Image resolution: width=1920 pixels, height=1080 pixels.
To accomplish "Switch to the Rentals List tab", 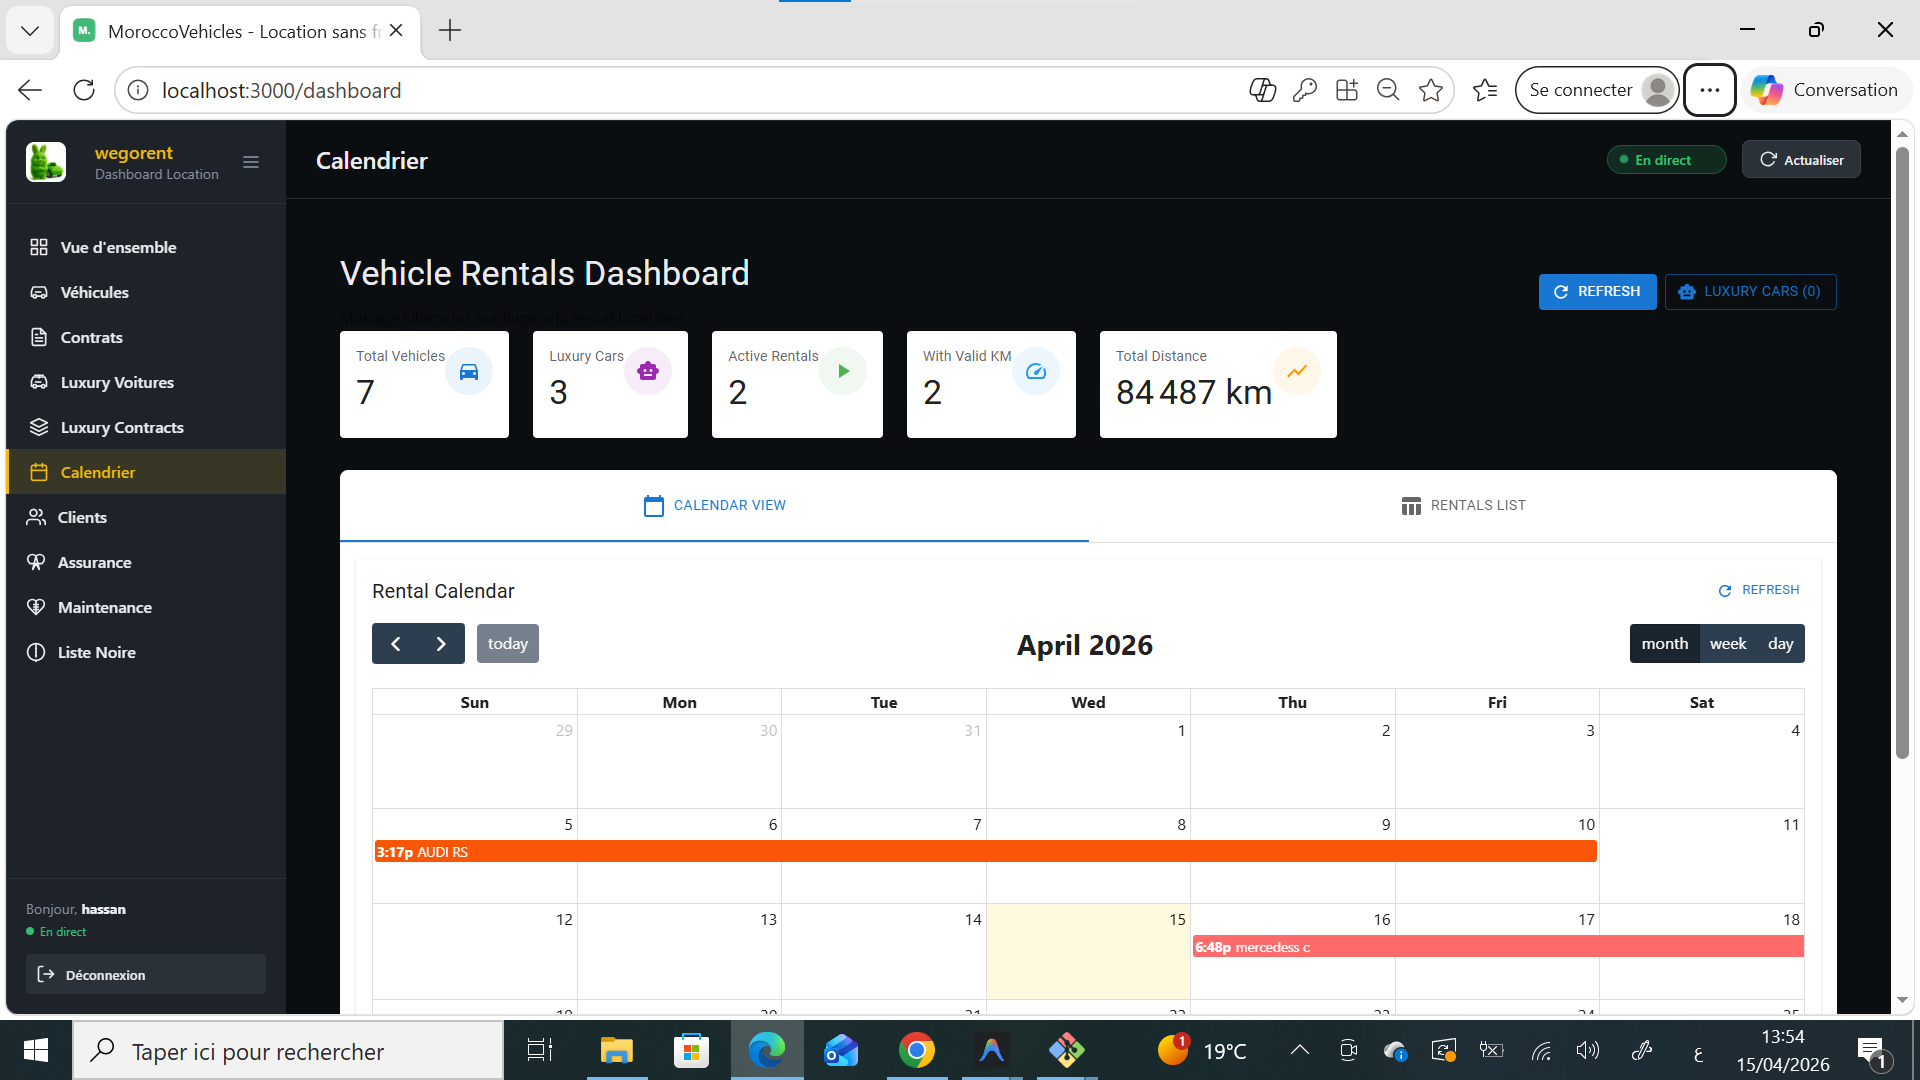I will (x=1463, y=506).
